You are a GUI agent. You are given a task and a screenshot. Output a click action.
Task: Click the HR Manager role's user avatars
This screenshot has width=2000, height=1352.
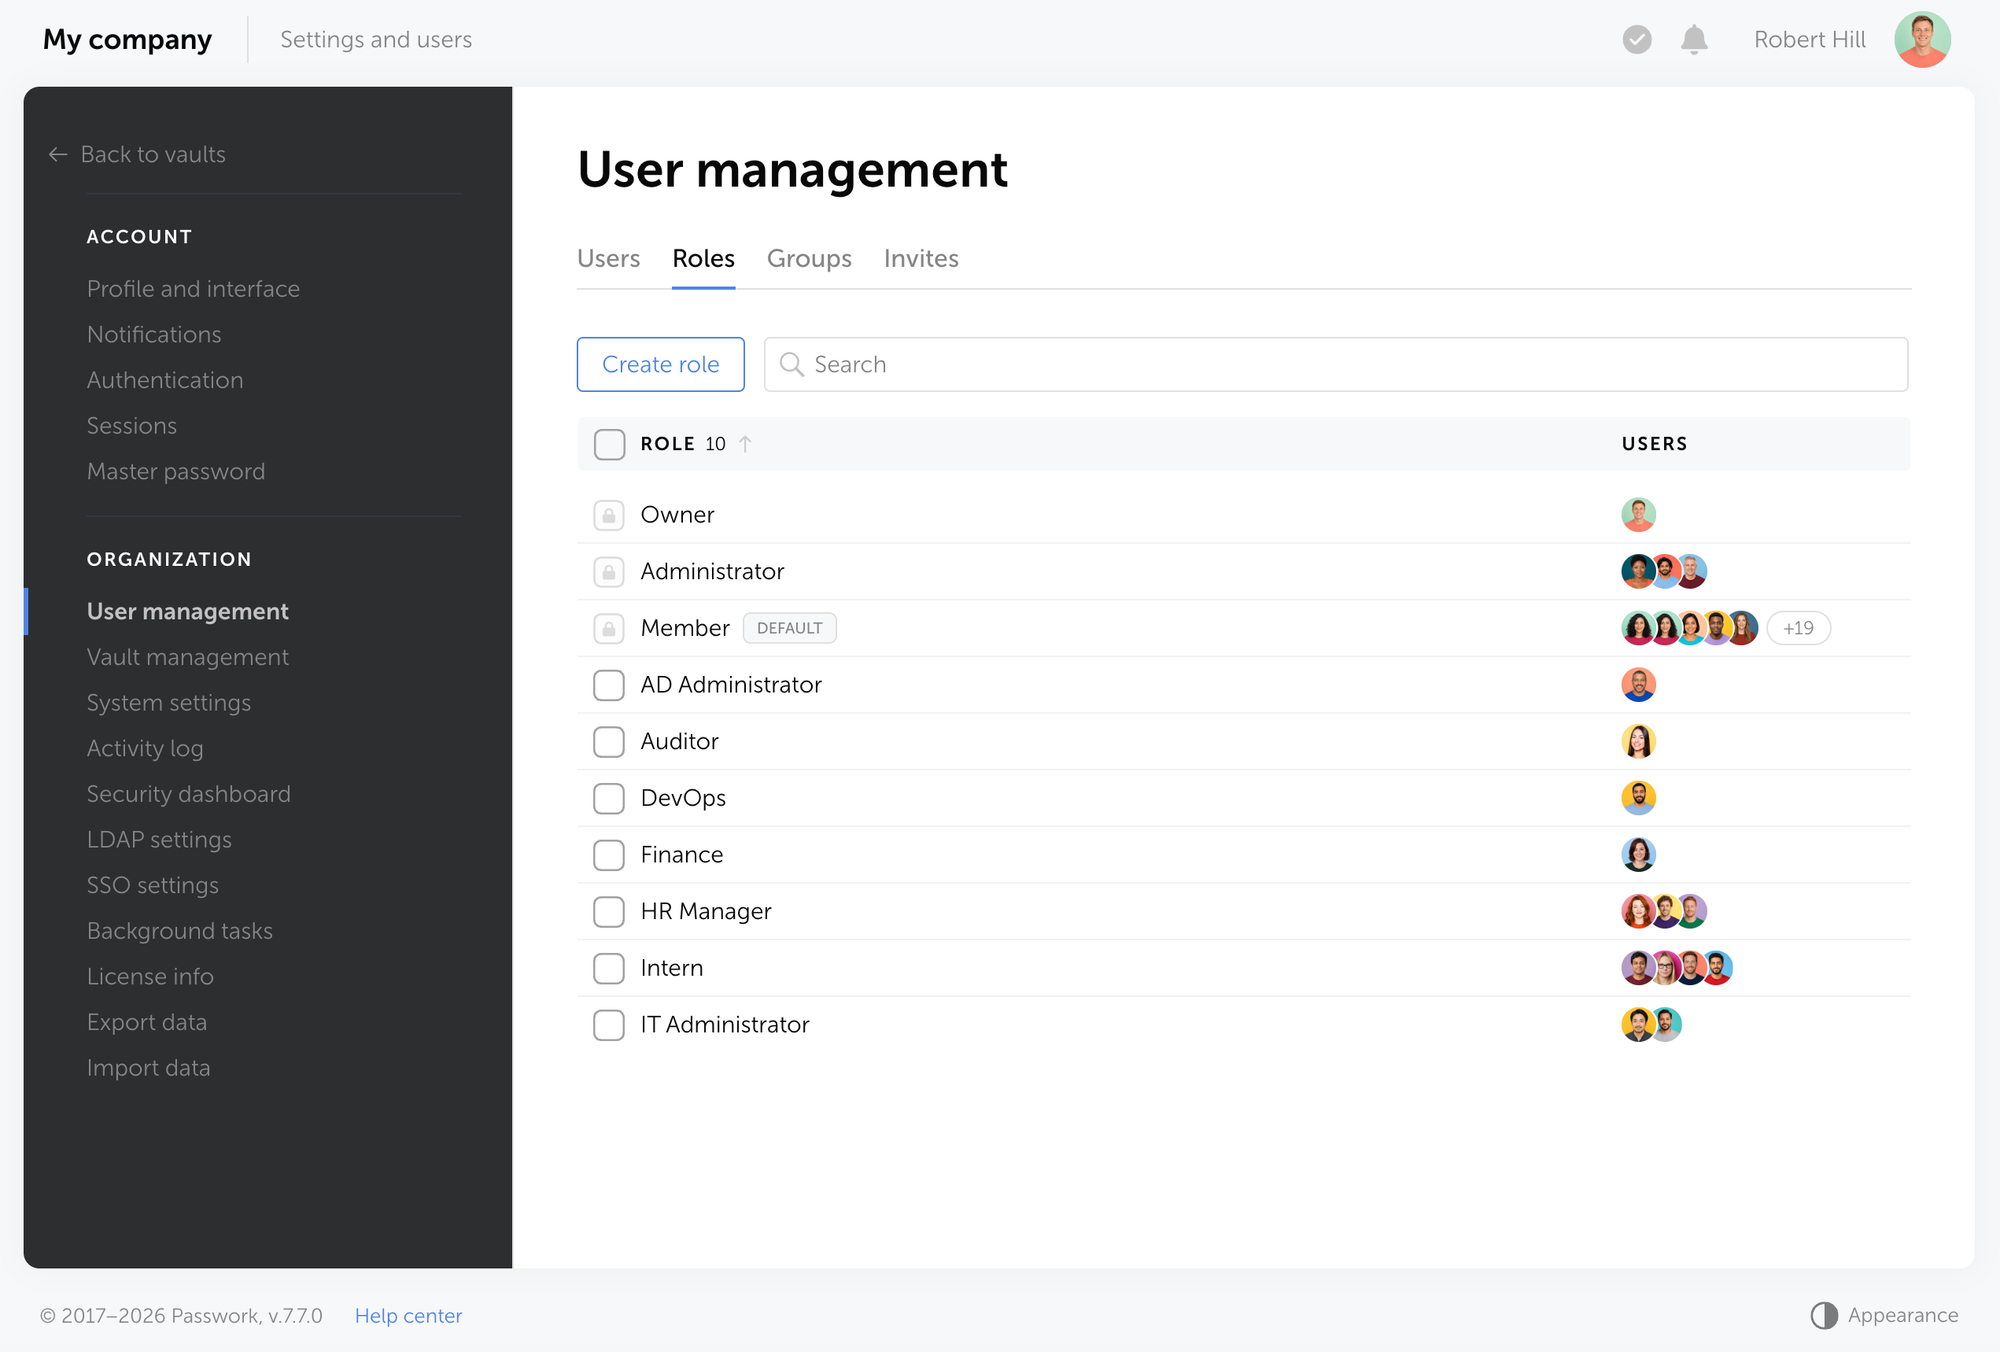pos(1664,911)
